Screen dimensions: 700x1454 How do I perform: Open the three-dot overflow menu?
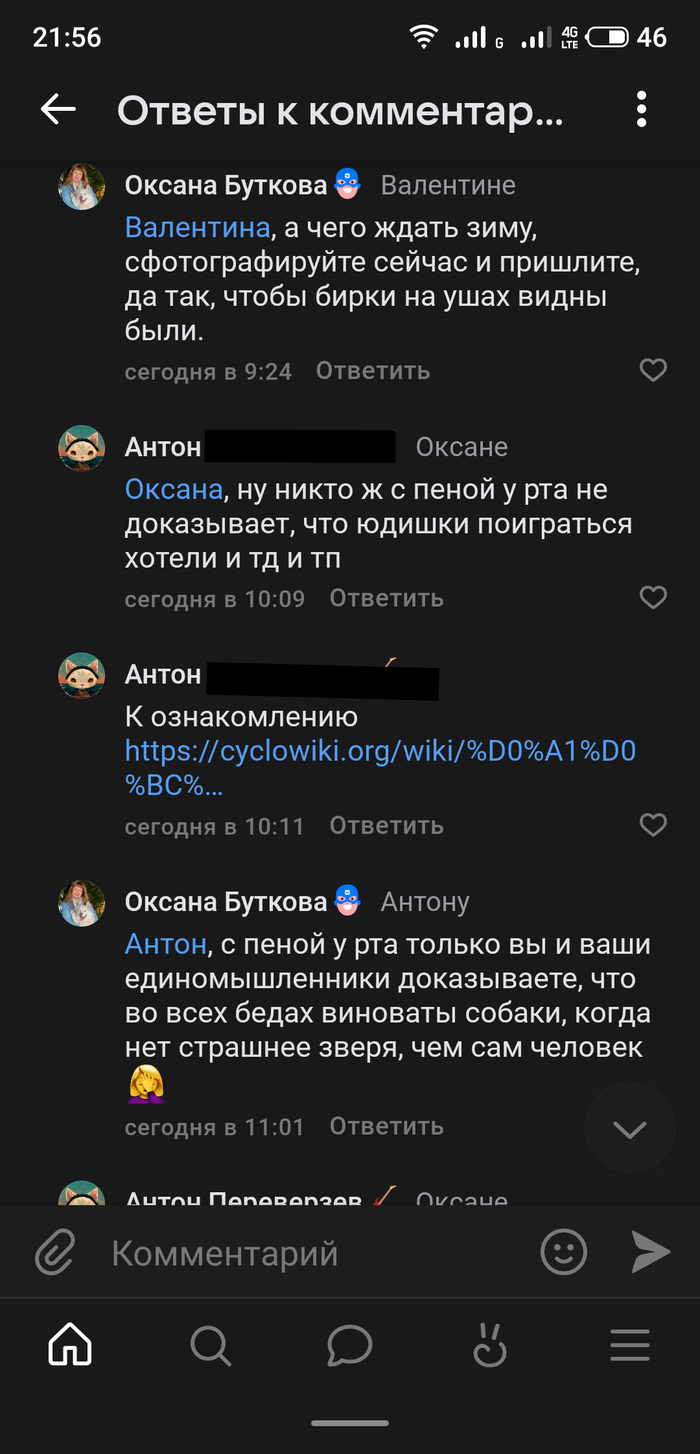641,110
